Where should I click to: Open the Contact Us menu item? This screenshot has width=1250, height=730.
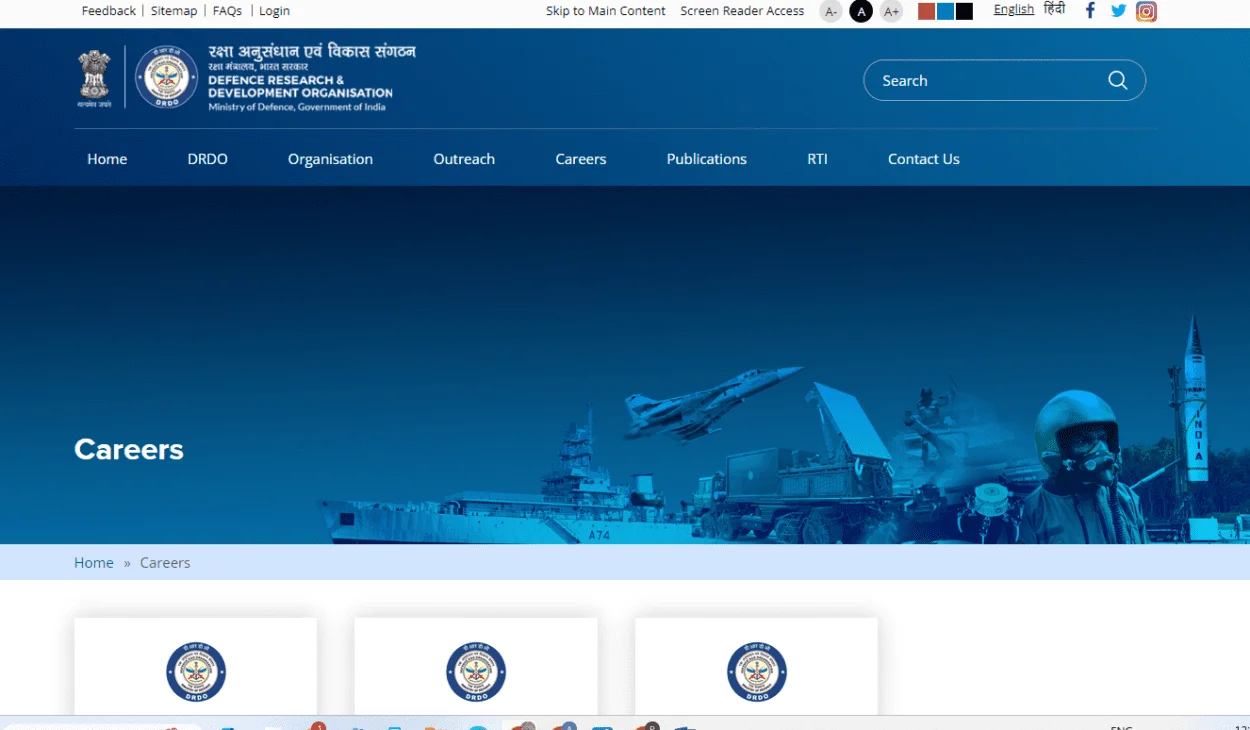click(x=924, y=159)
